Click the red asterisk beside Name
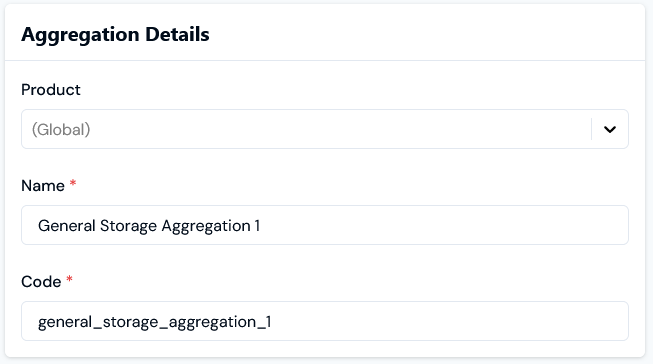Image resolution: width=653 pixels, height=364 pixels. click(73, 183)
